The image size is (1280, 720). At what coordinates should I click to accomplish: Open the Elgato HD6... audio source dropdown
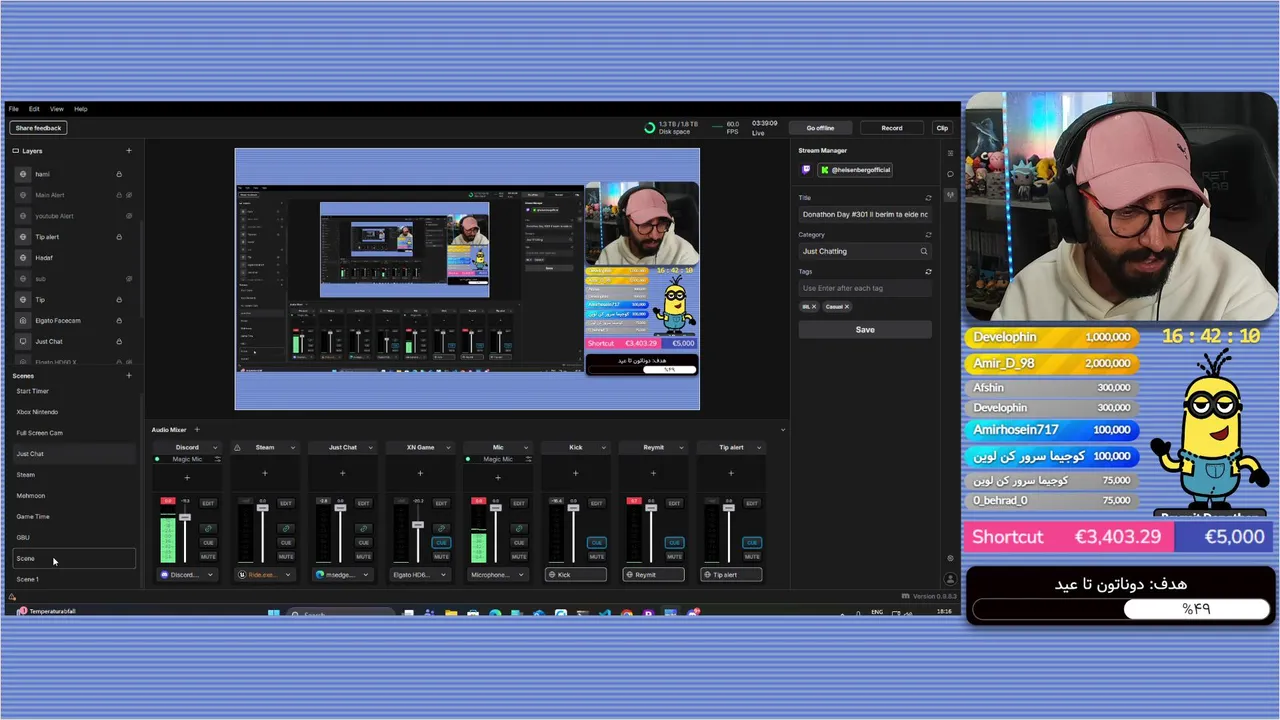pyautogui.click(x=421, y=575)
